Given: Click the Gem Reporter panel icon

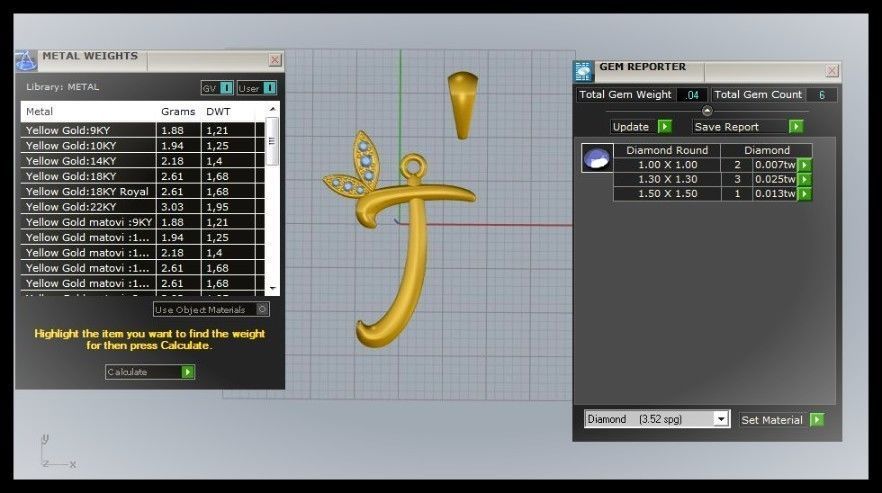Looking at the screenshot, I should [583, 71].
